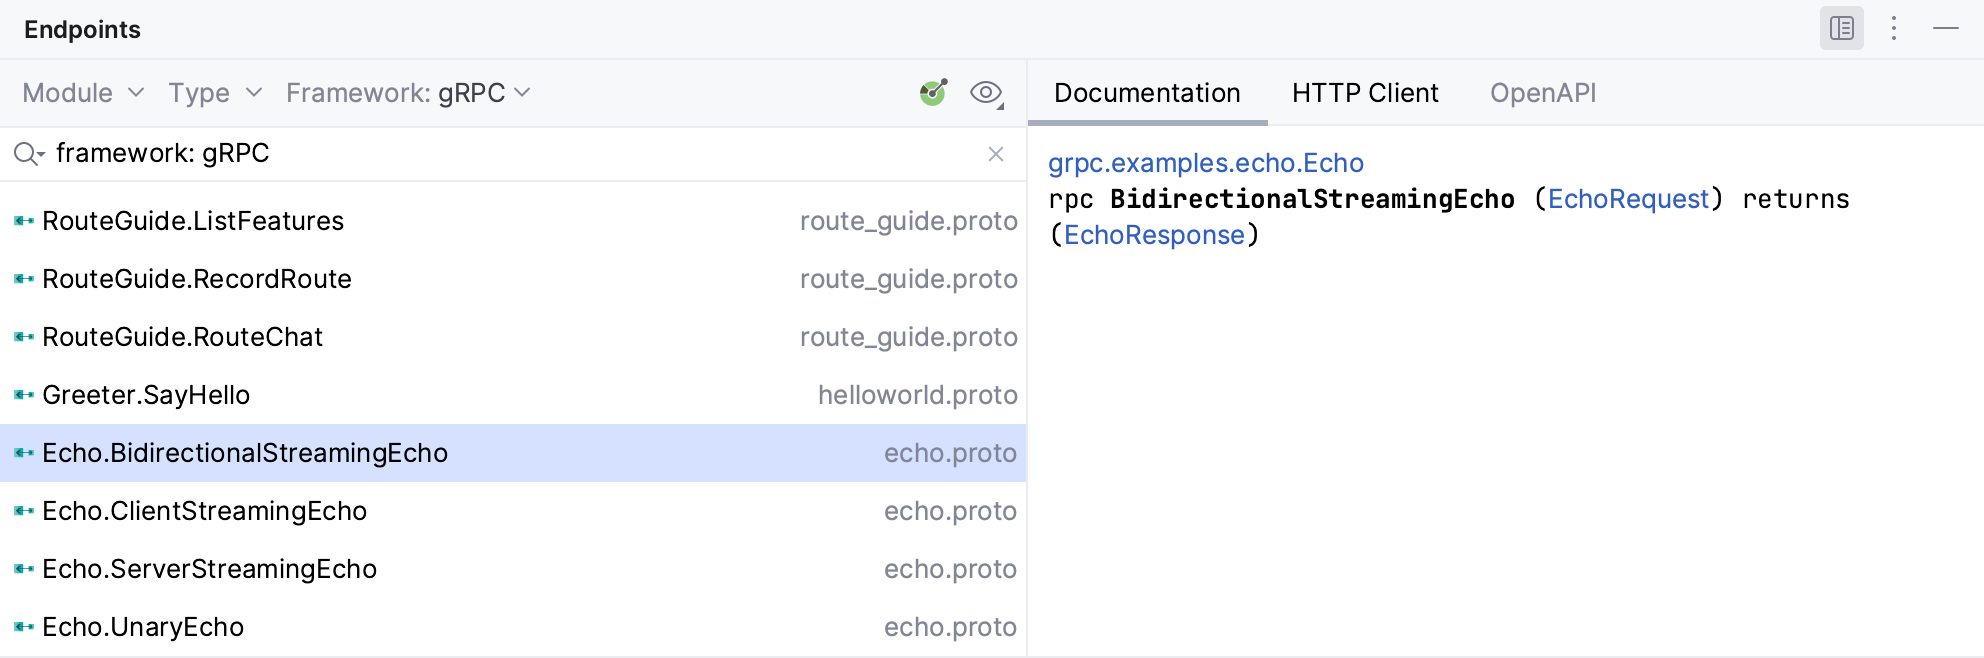The image size is (1984, 658).
Task: Open the OpenAPI tab
Action: coord(1543,93)
